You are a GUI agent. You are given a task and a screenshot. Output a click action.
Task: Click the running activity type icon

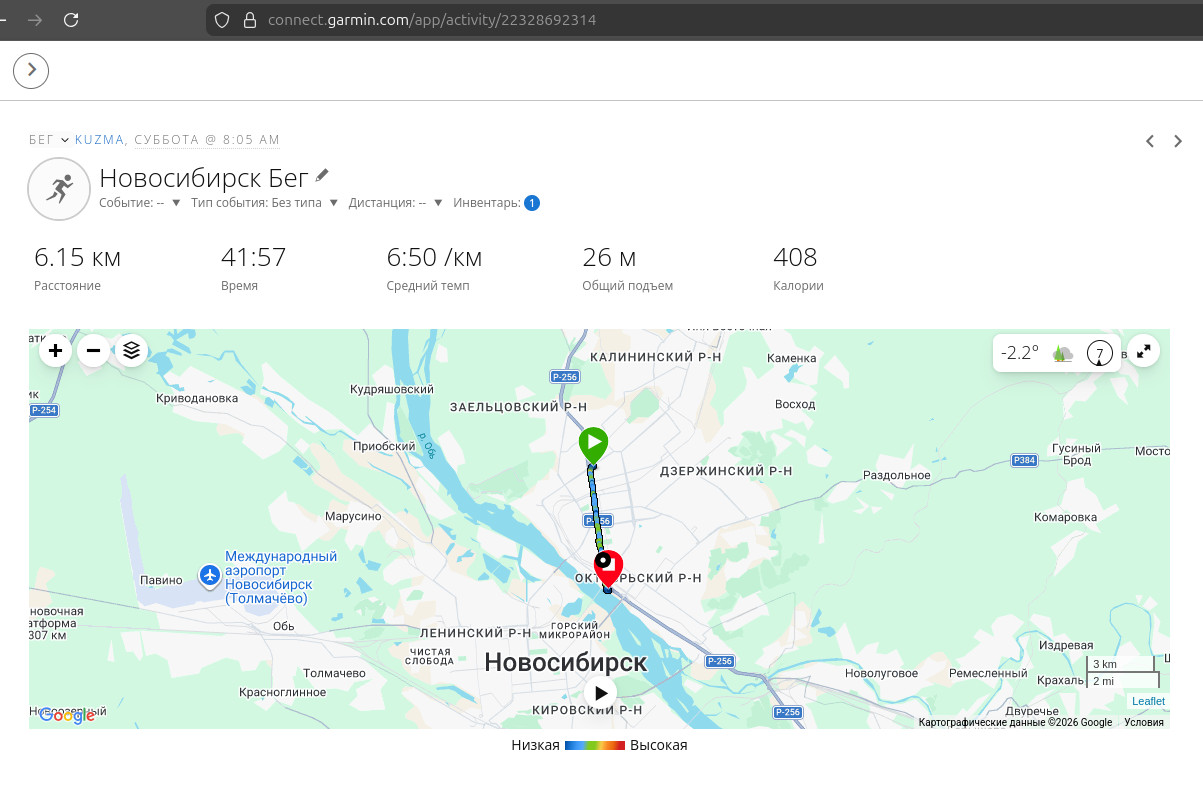pyautogui.click(x=59, y=188)
